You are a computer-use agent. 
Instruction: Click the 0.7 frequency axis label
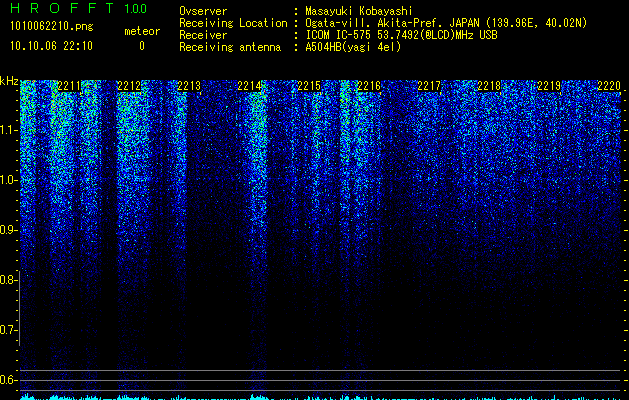pos(8,330)
